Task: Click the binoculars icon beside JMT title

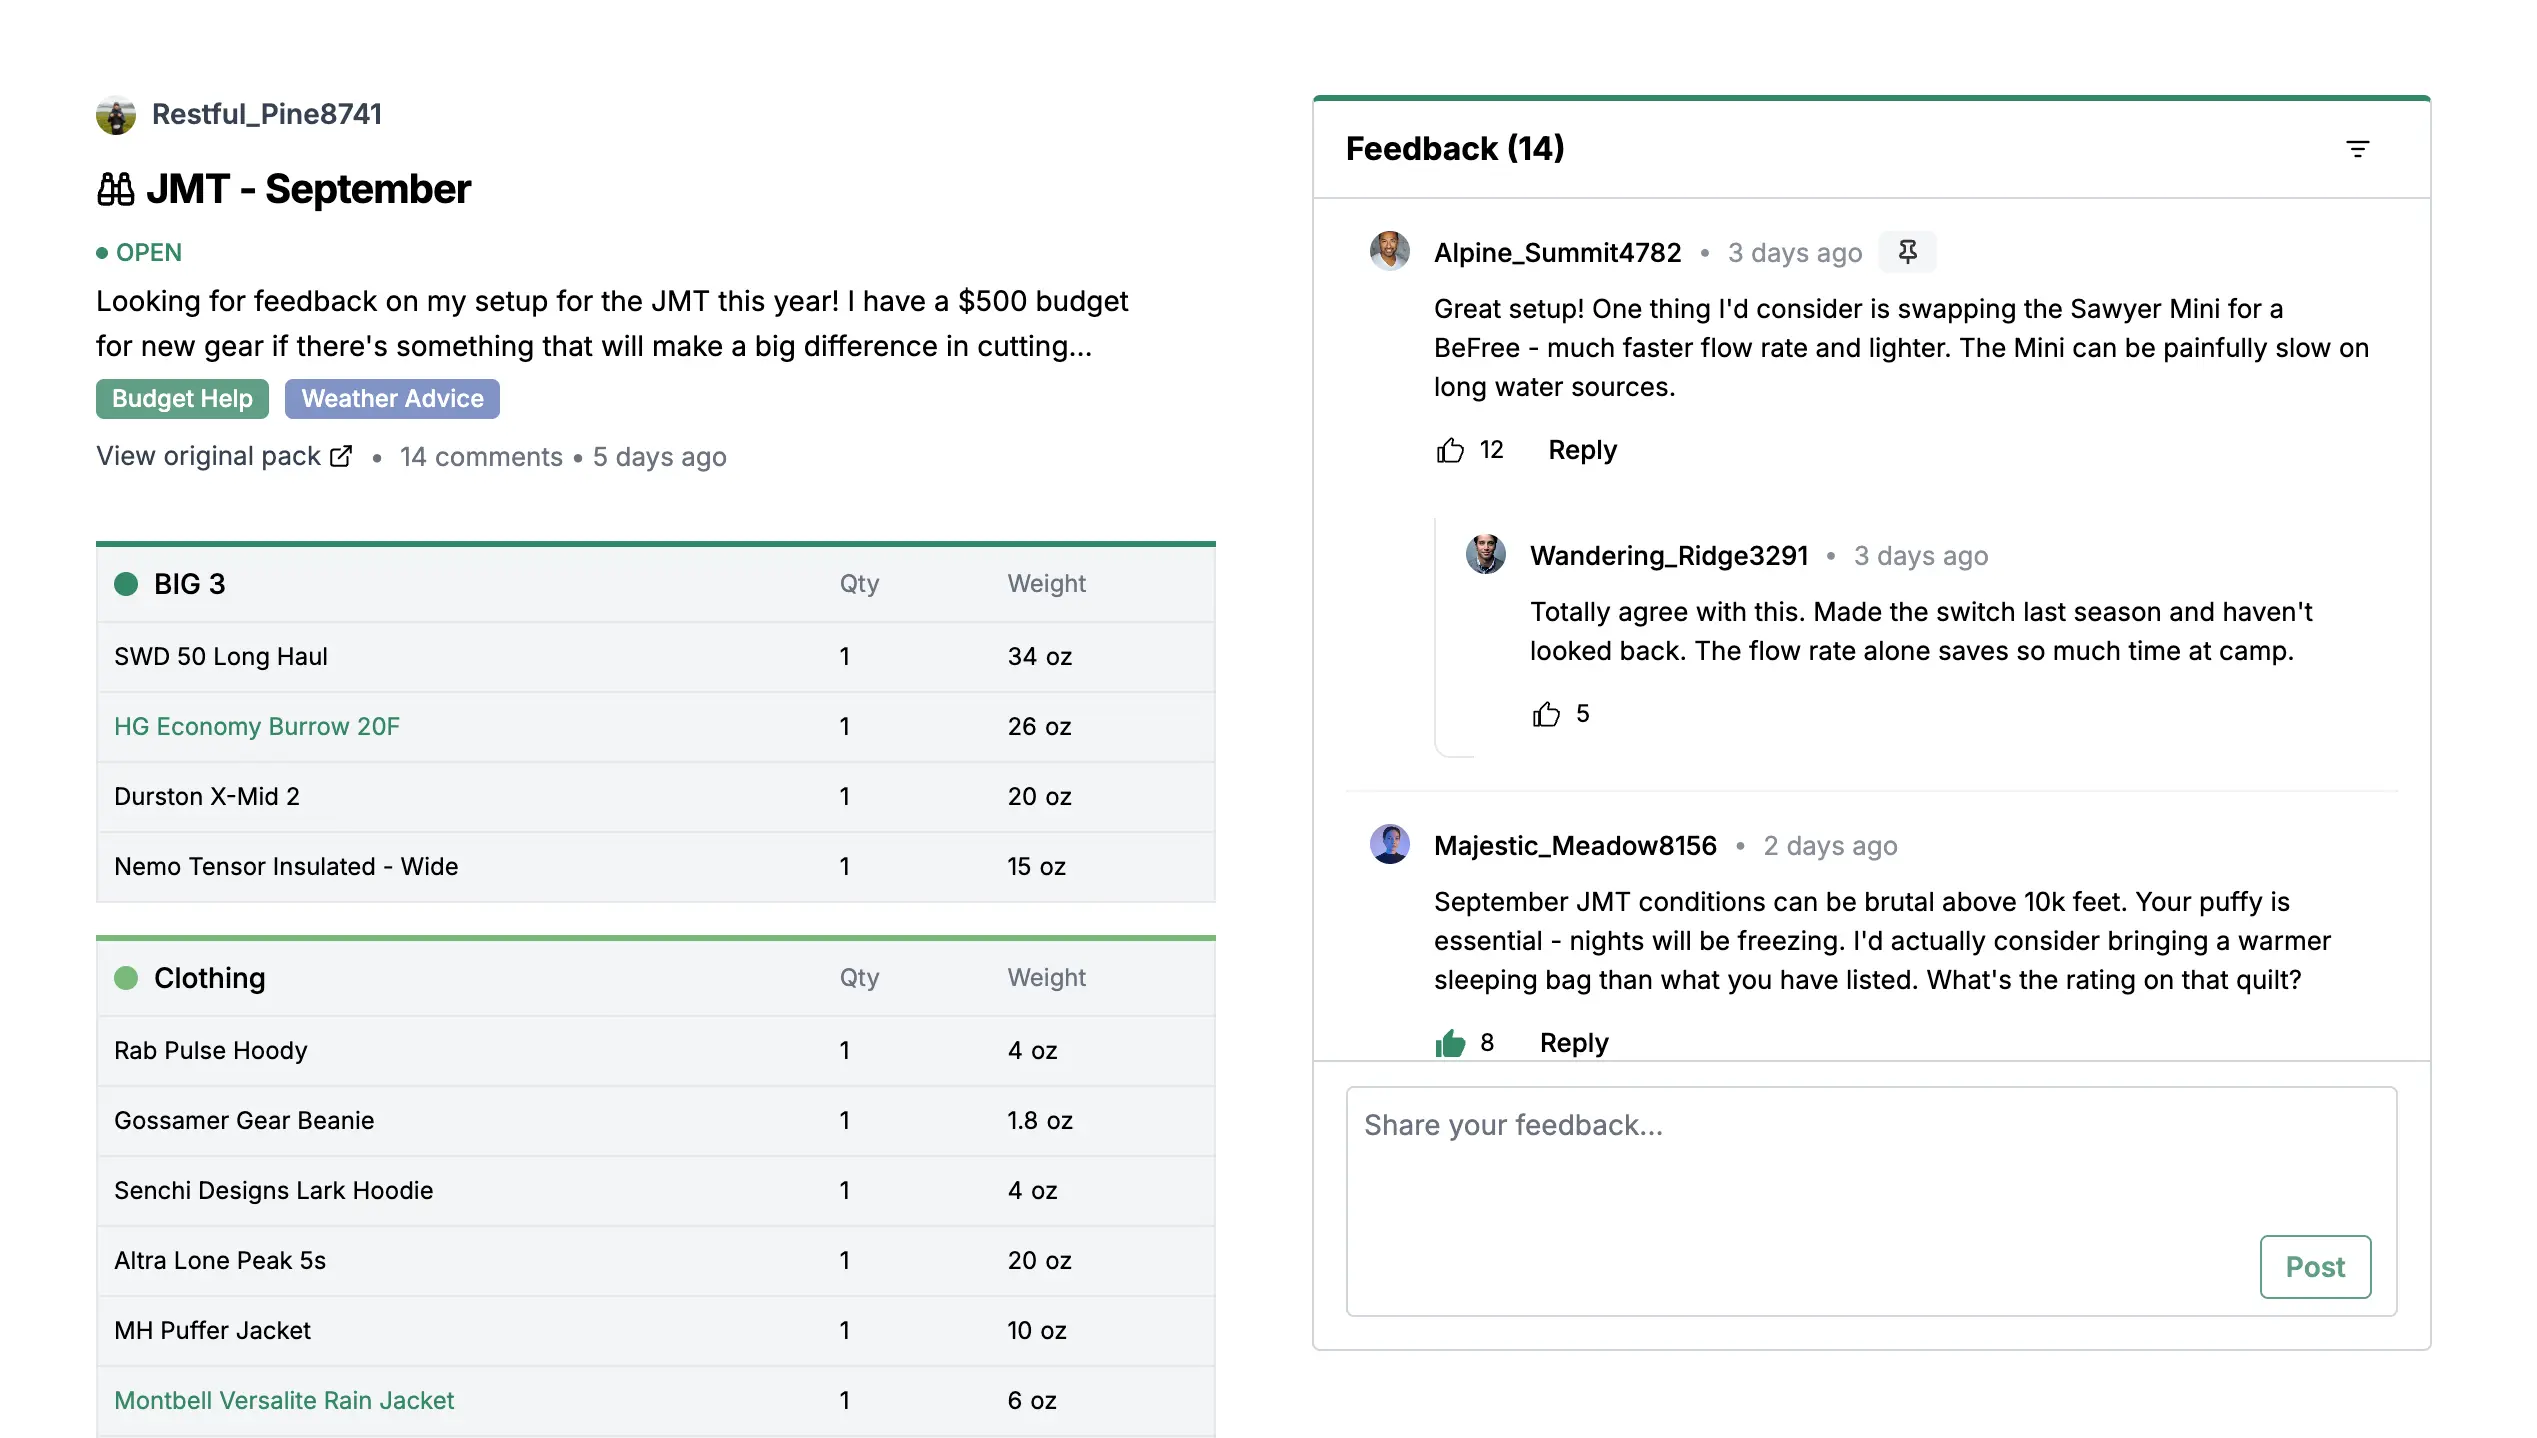Action: [x=116, y=189]
